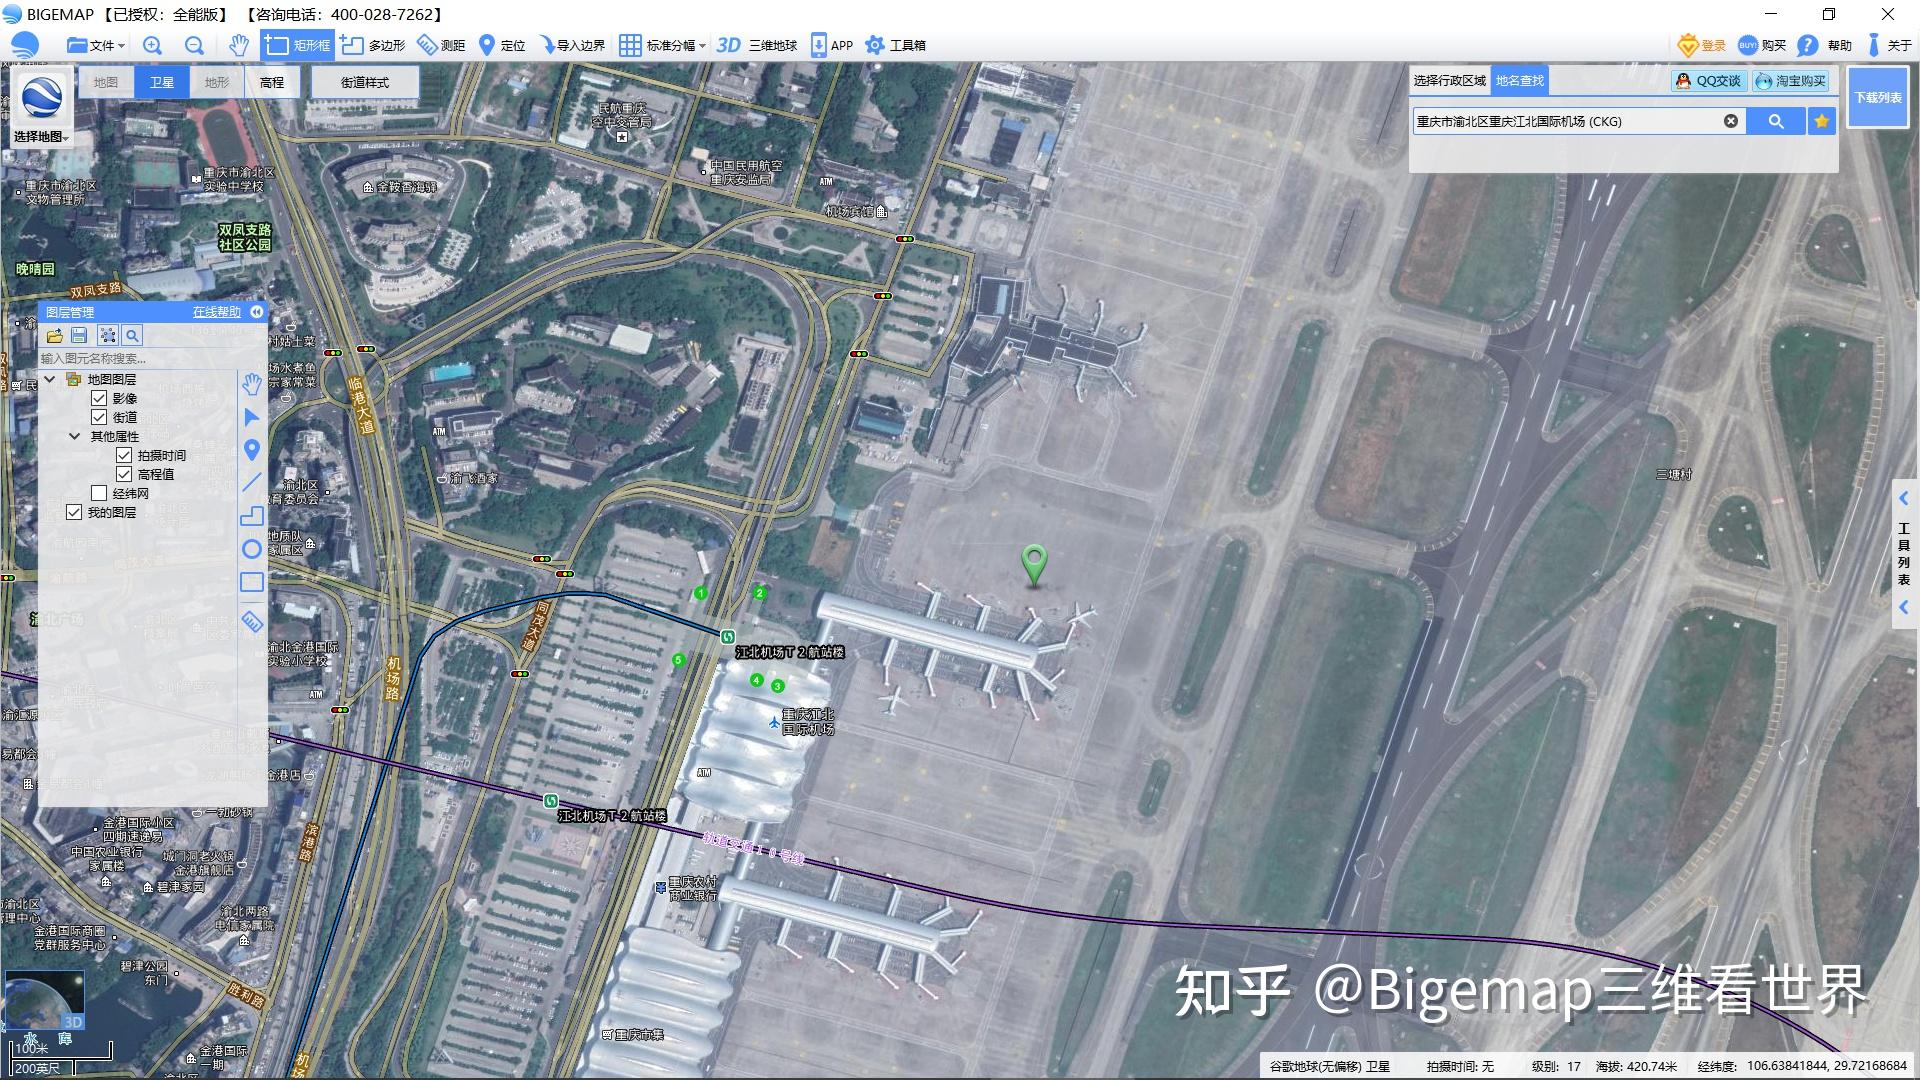
Task: Clear the place name search field
Action: tap(1731, 121)
